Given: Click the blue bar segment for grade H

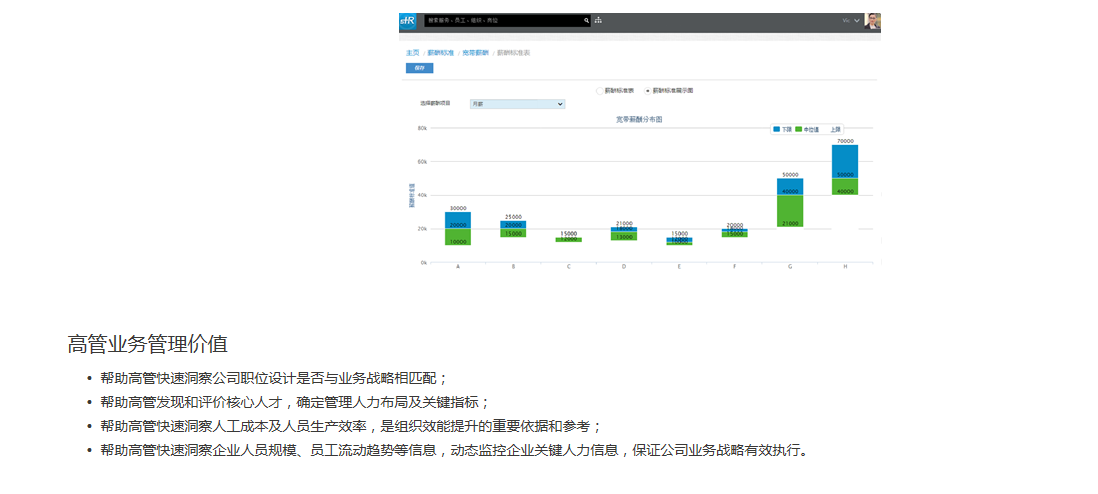Looking at the screenshot, I should coord(845,159).
